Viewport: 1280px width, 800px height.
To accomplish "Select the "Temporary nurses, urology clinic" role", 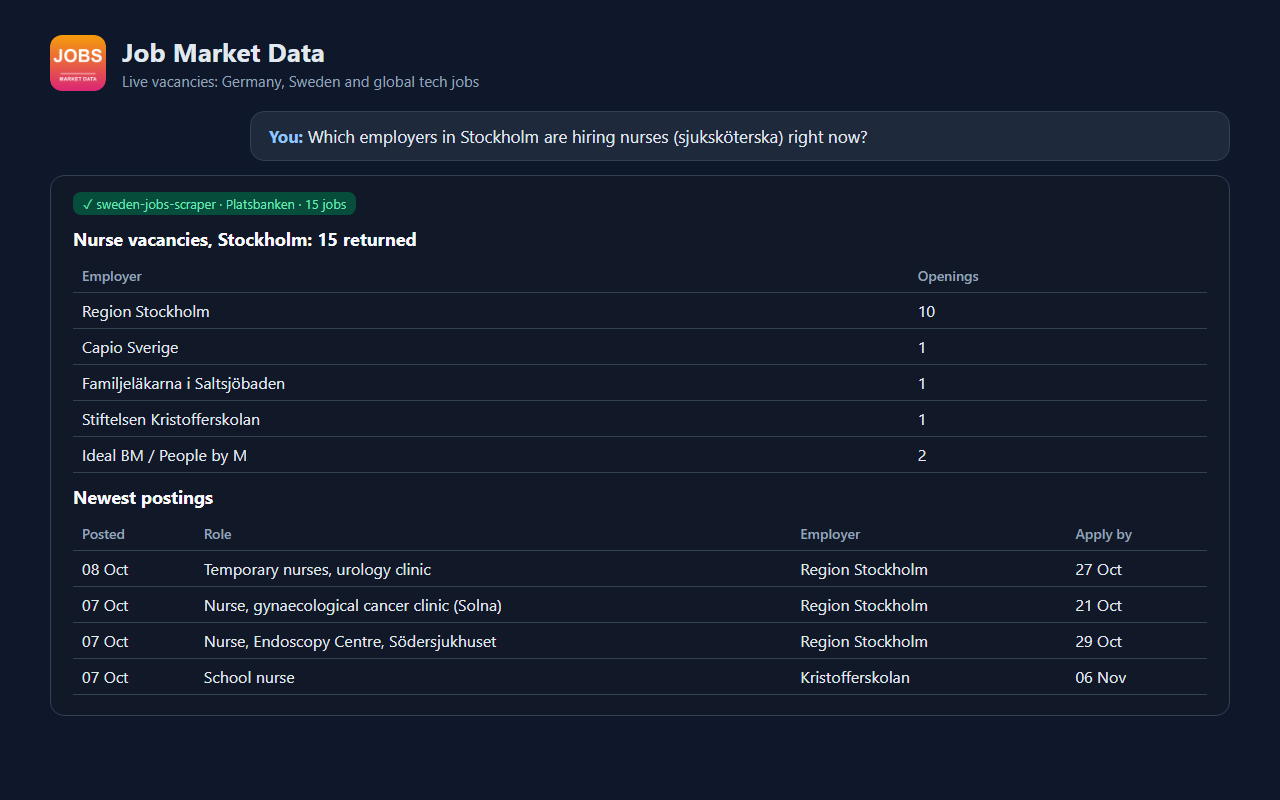I will 317,569.
